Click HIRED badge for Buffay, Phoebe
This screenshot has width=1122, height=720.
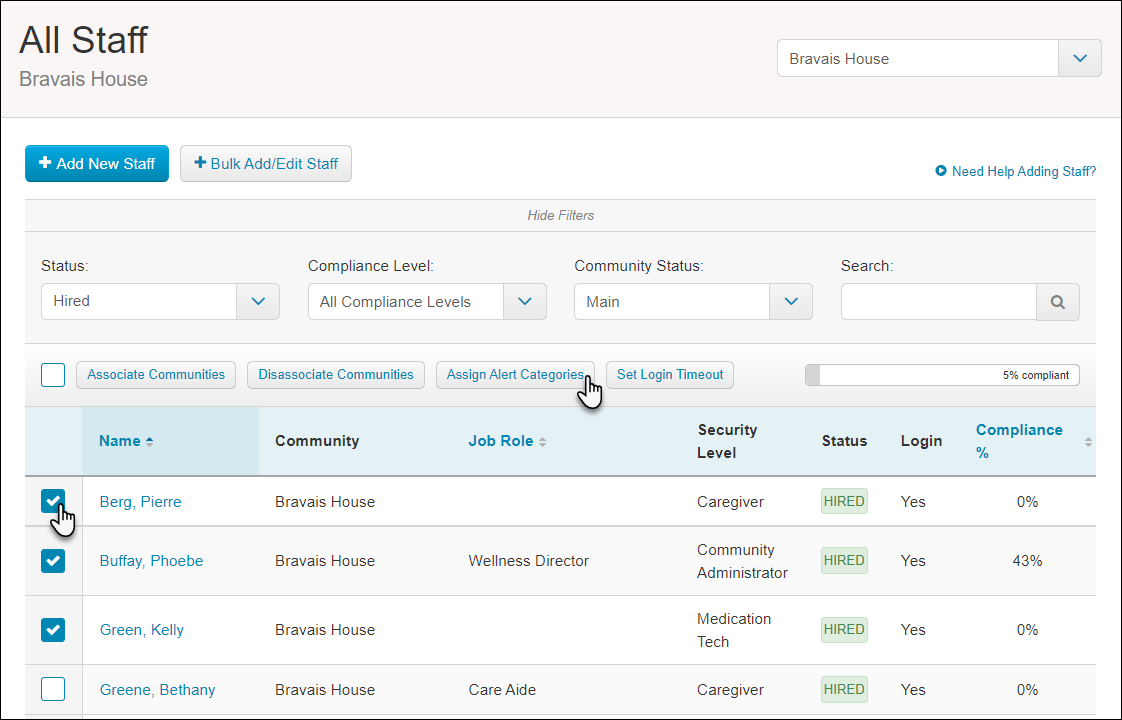point(844,560)
